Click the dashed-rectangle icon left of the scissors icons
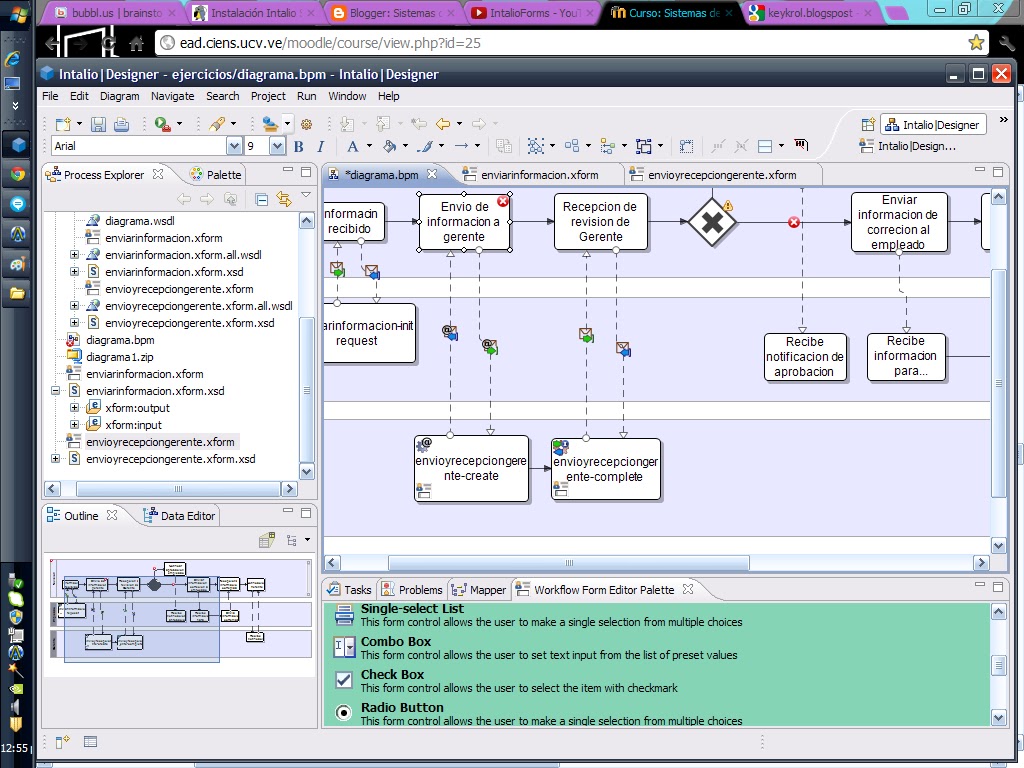 pyautogui.click(x=686, y=146)
